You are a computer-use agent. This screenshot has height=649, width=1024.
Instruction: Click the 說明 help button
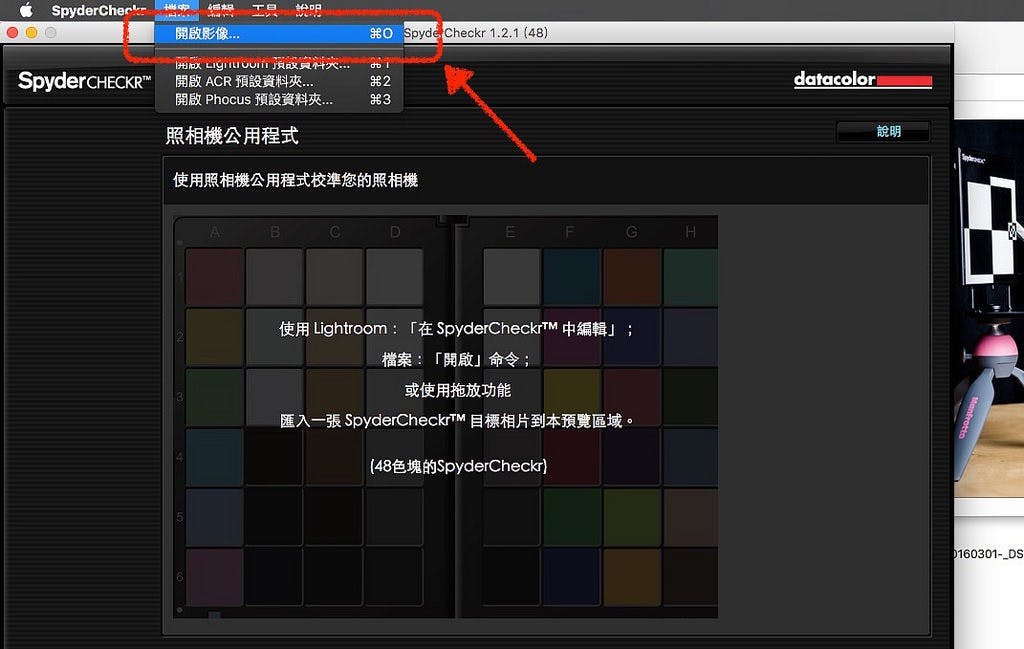[887, 132]
